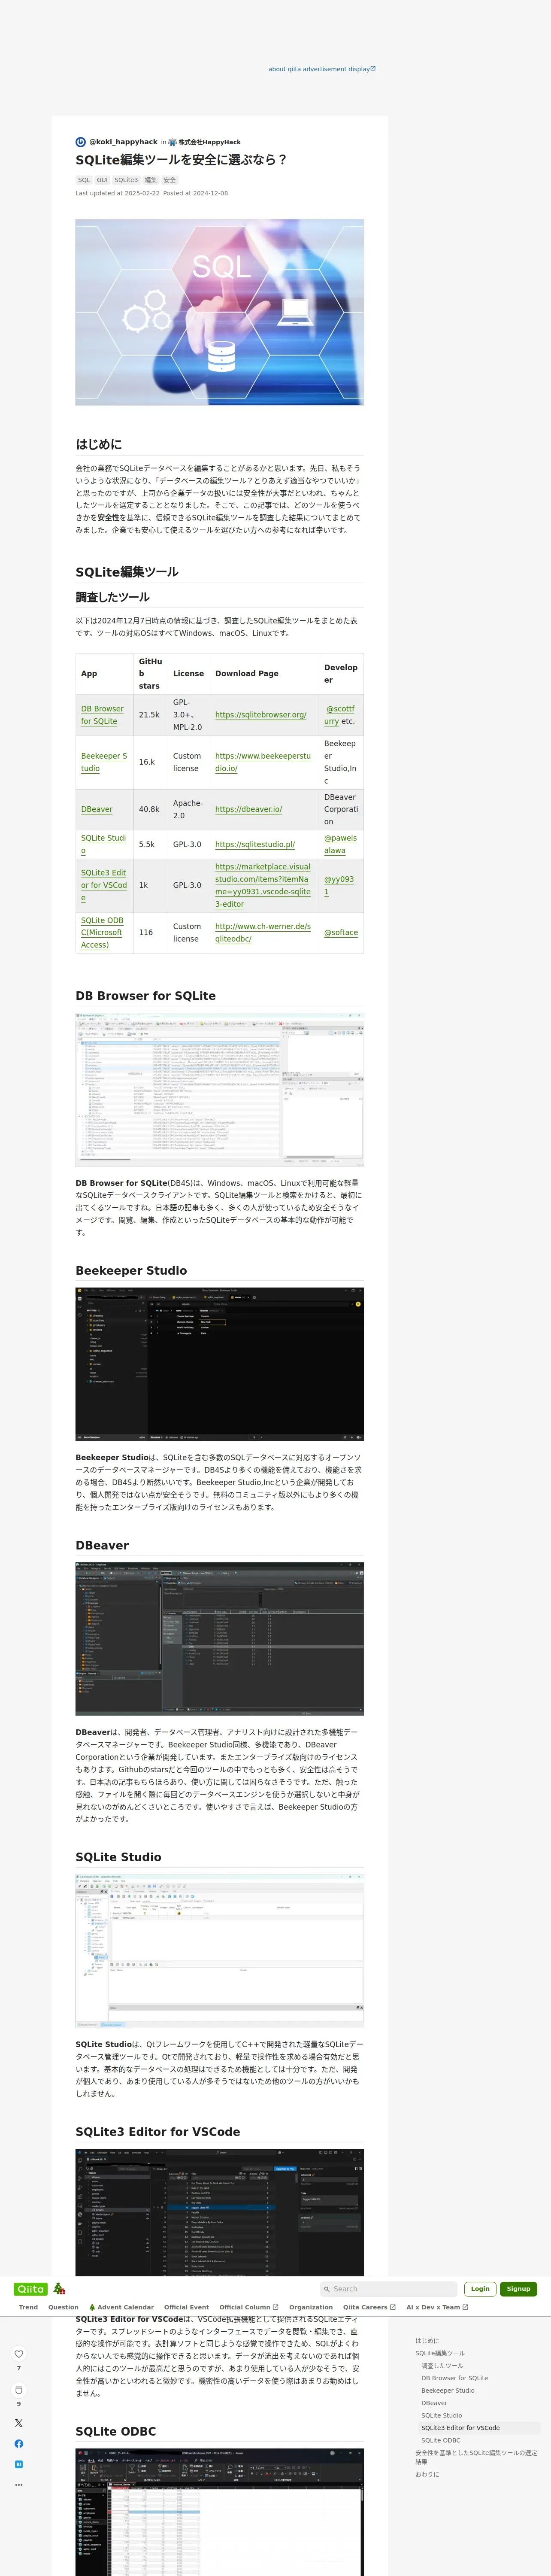Image resolution: width=551 pixels, height=2576 pixels.
Task: Click the SQL hexagon hero image
Action: [220, 312]
